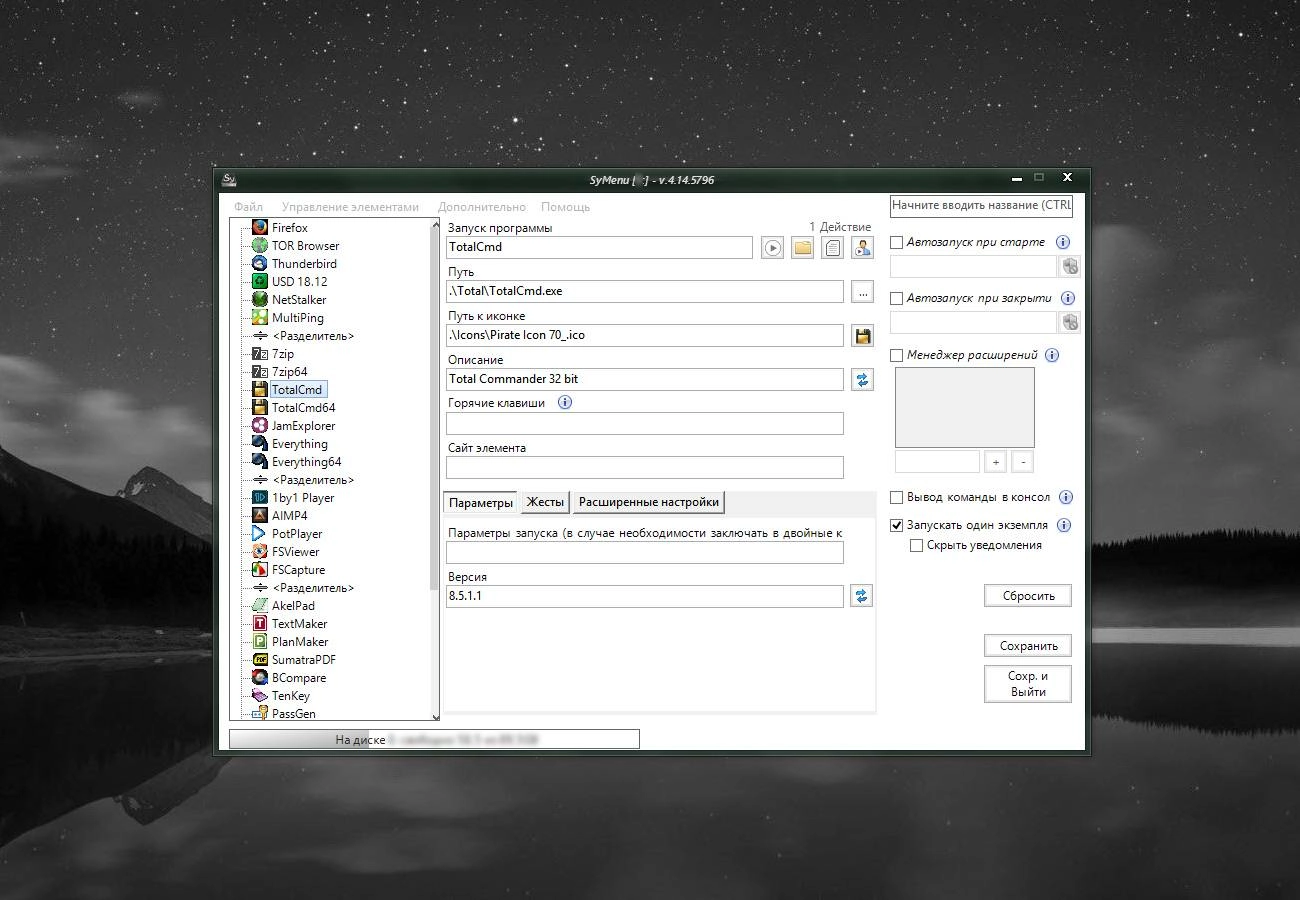
Task: Enable the Автозапуск при старте checkbox
Action: tap(897, 242)
